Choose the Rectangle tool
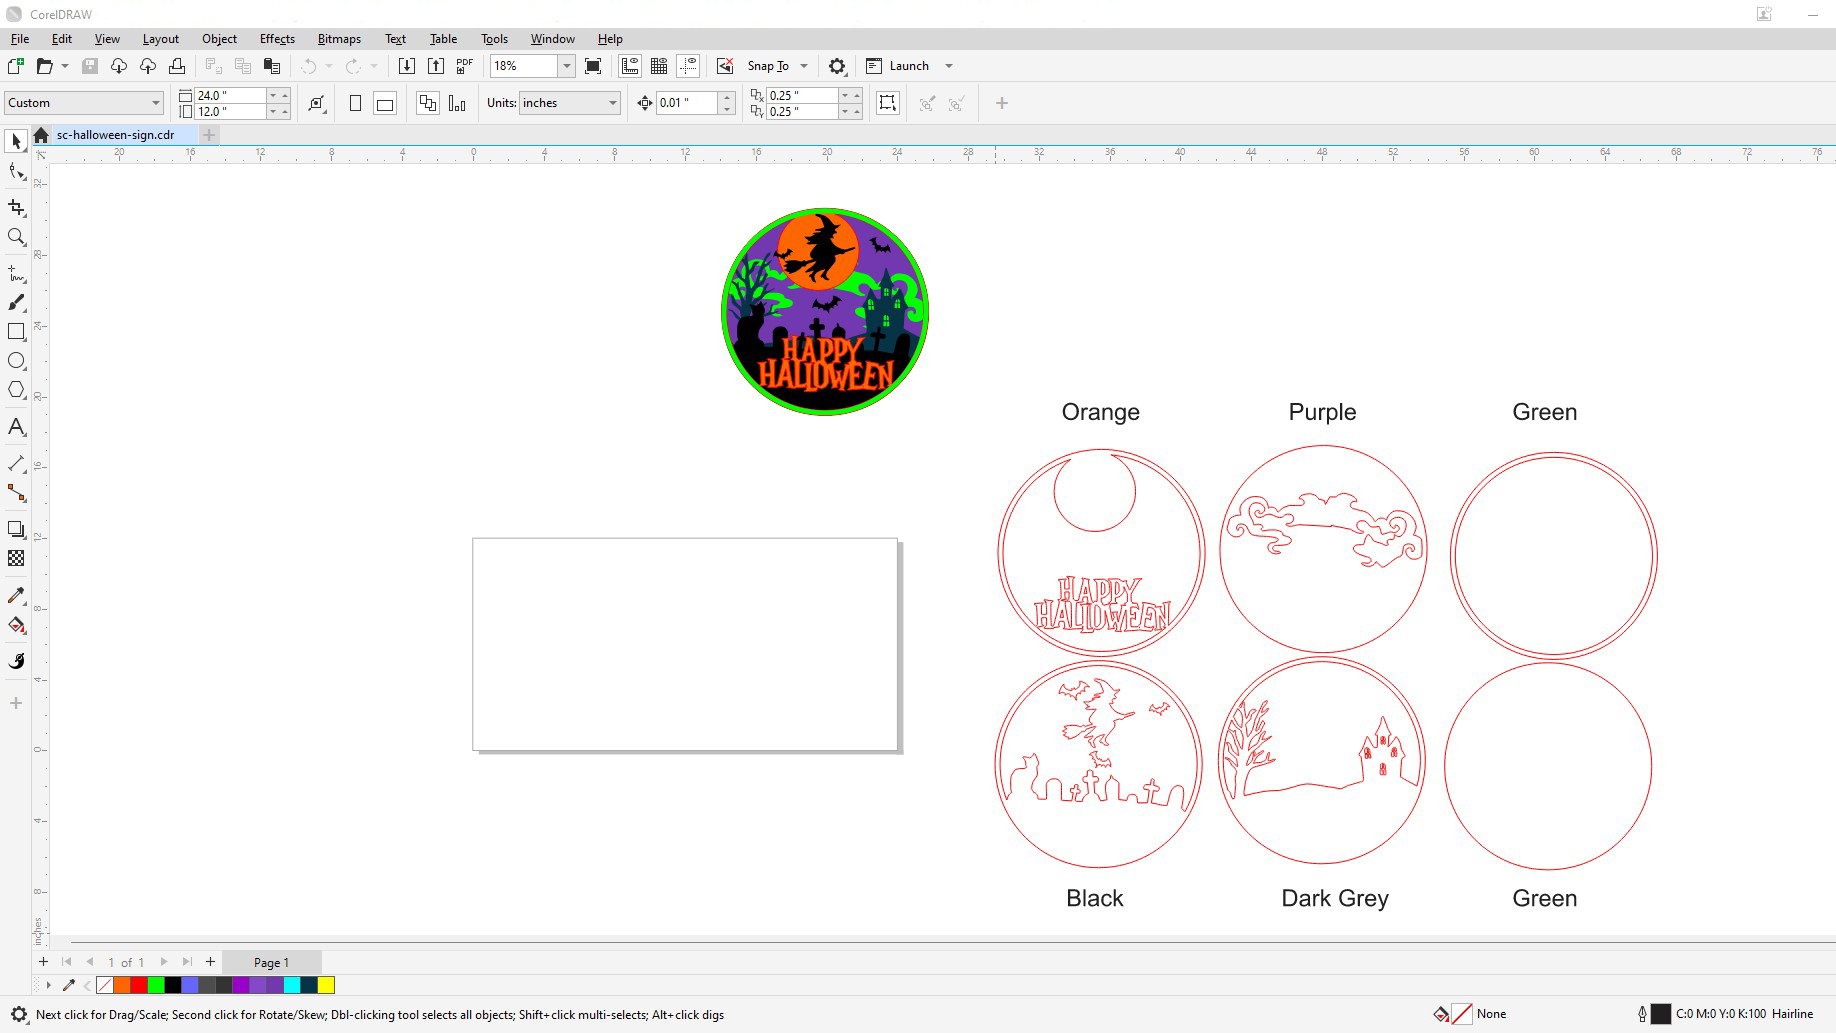1836x1033 pixels. coord(16,332)
